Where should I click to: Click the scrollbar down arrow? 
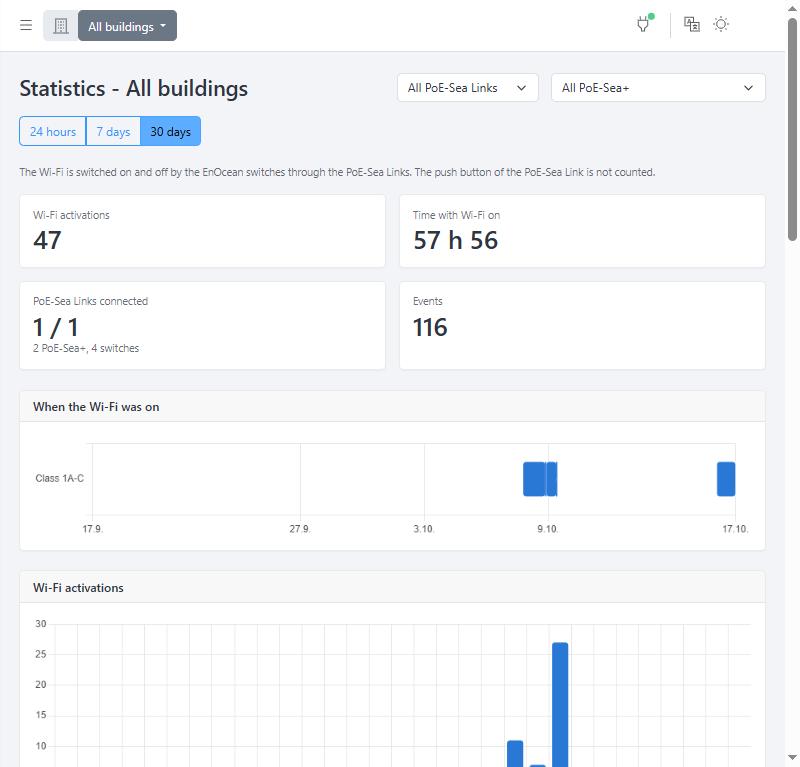coord(792,757)
